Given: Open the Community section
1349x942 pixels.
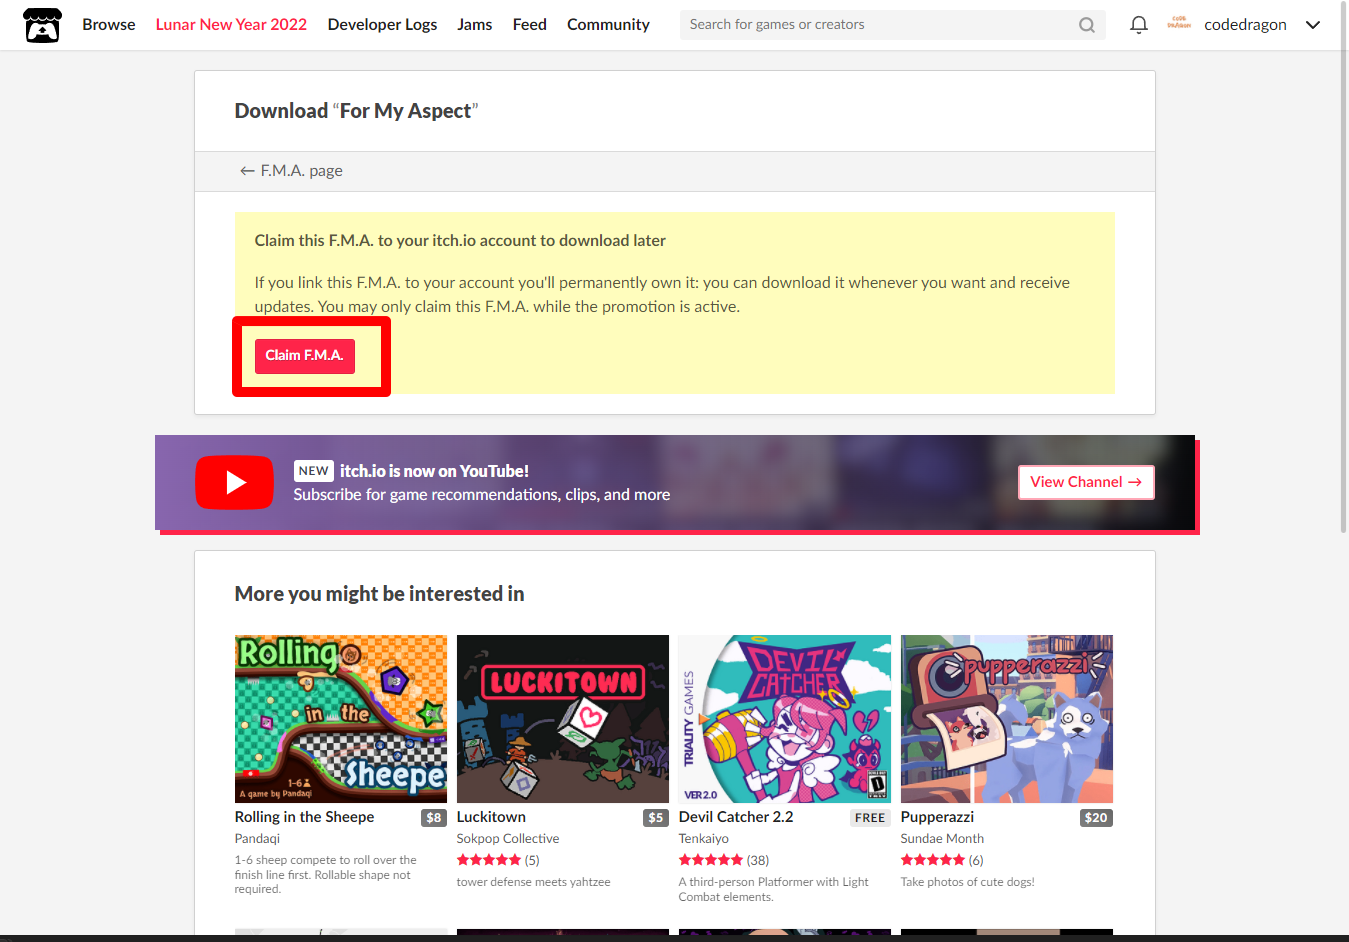Looking at the screenshot, I should coord(608,25).
